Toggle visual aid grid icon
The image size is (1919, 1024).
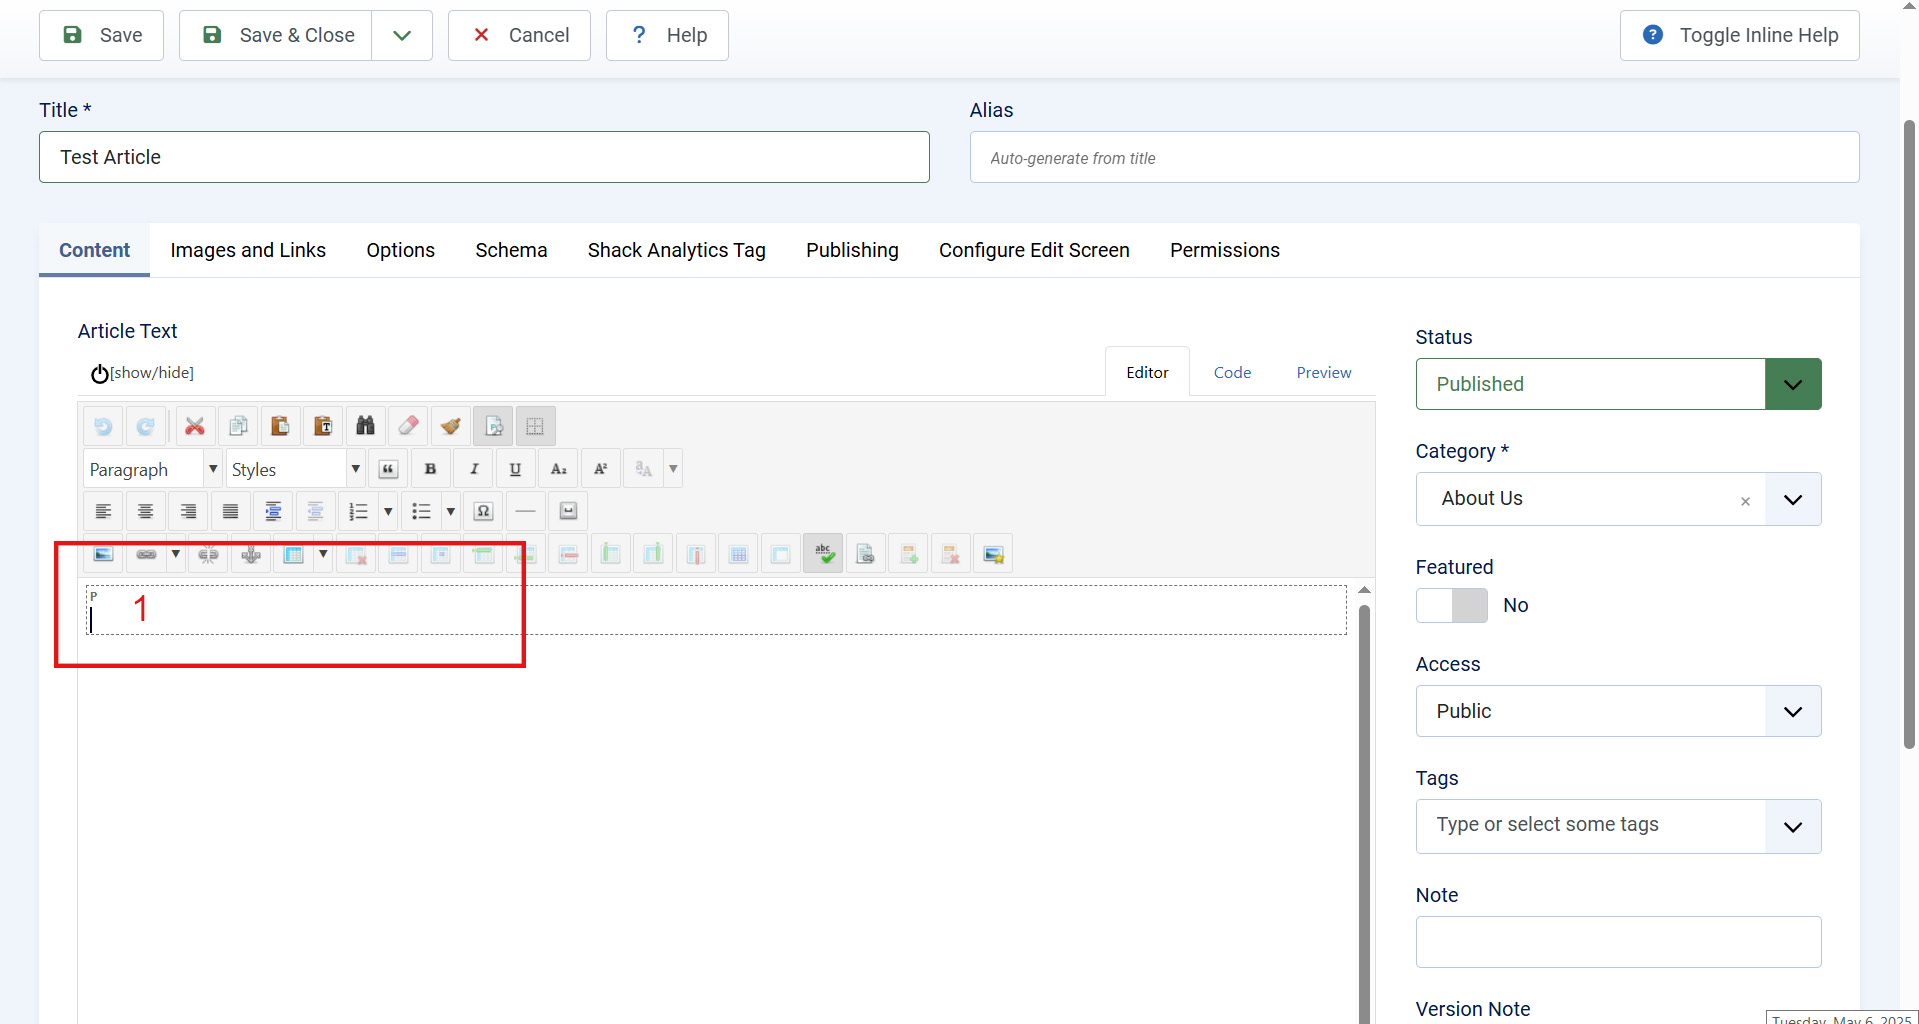pyautogui.click(x=535, y=426)
